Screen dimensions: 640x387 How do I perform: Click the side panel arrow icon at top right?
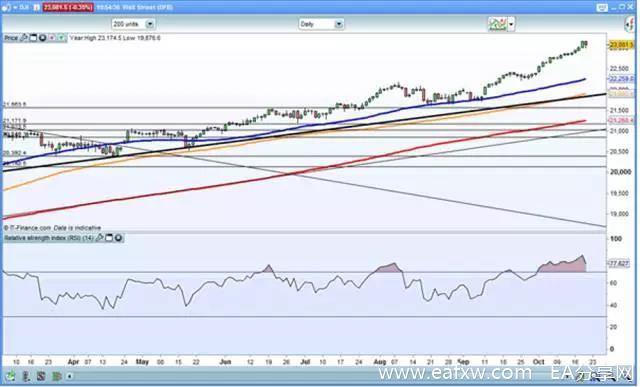629,24
